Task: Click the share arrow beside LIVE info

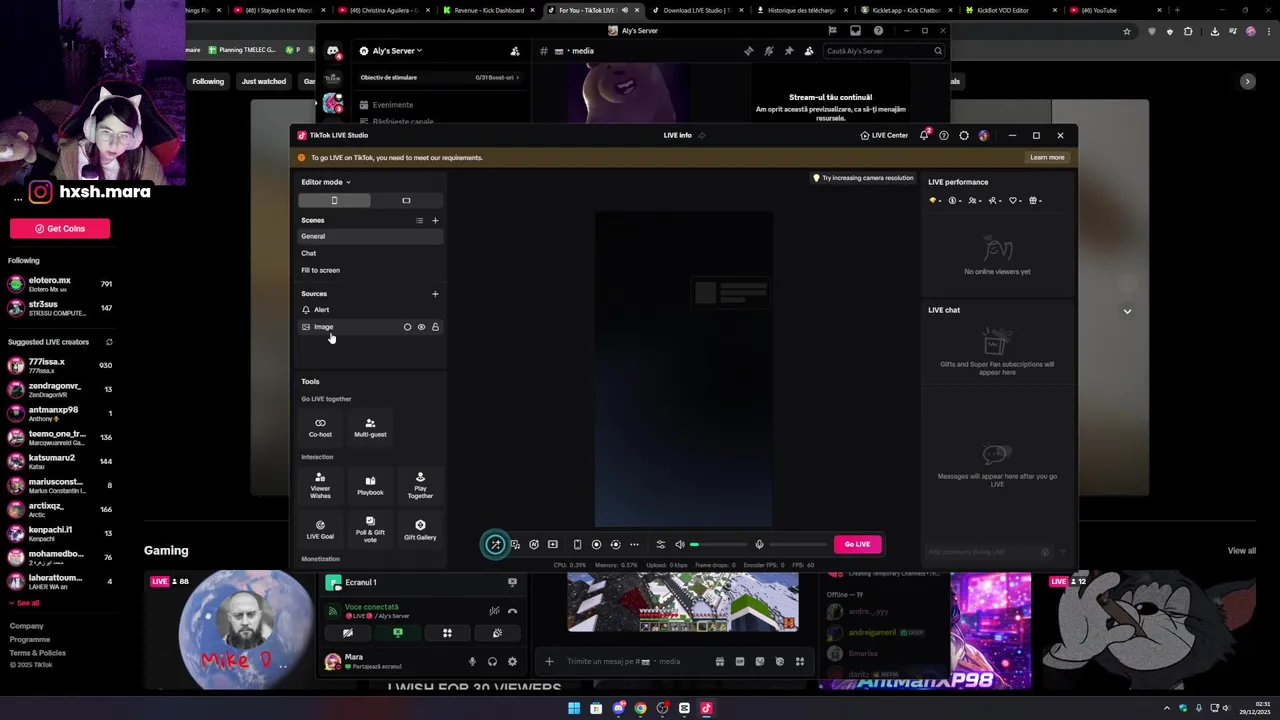Action: coord(702,135)
